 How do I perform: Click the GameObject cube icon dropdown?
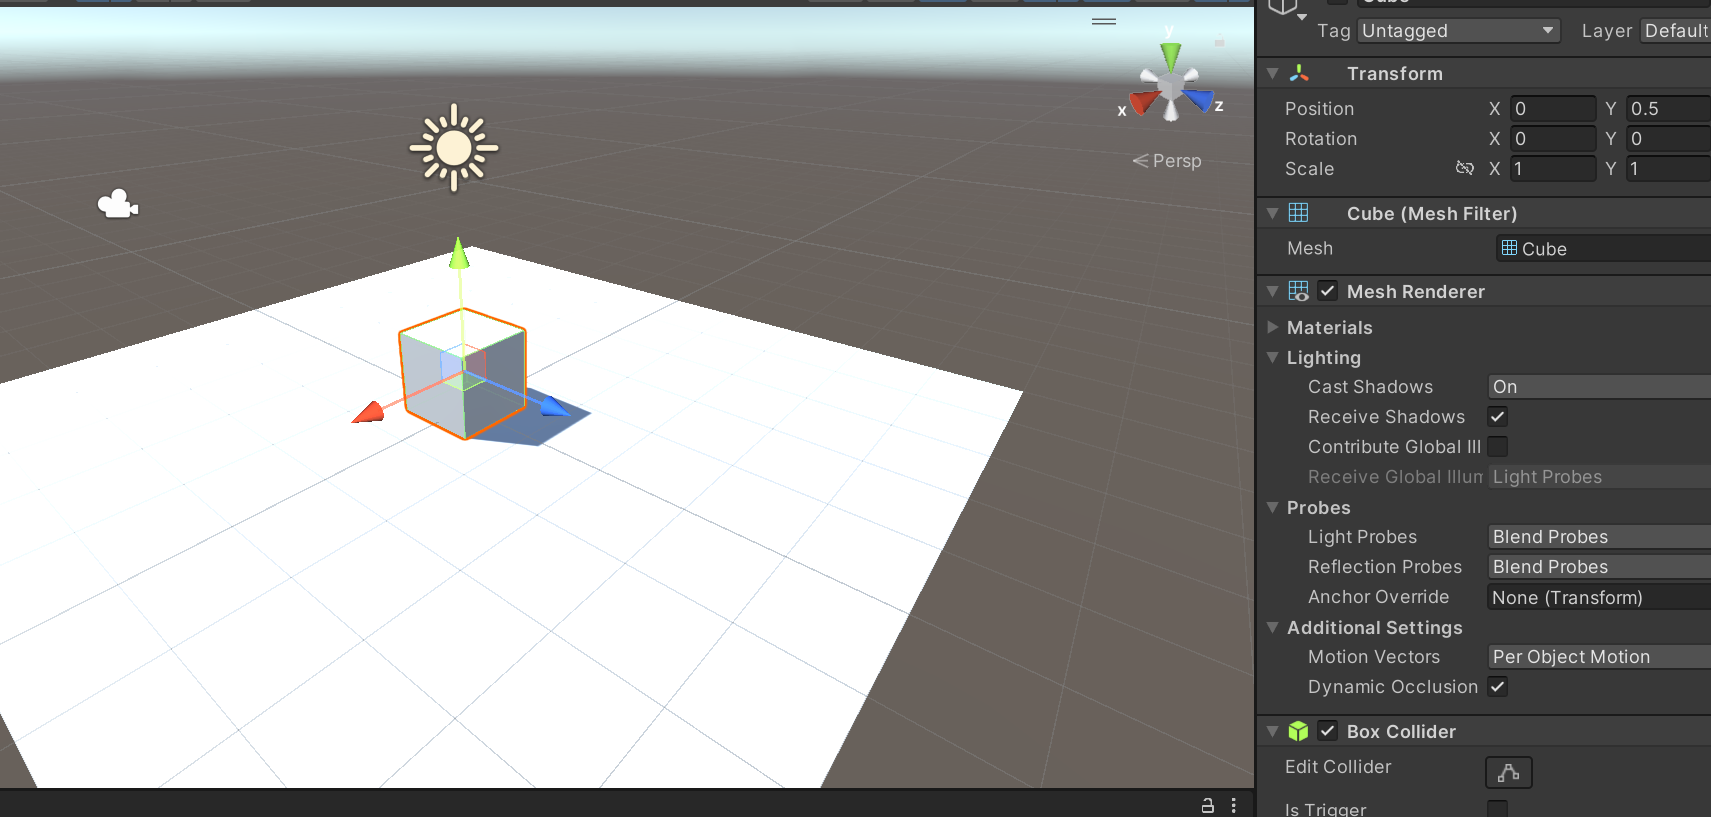point(1287,8)
